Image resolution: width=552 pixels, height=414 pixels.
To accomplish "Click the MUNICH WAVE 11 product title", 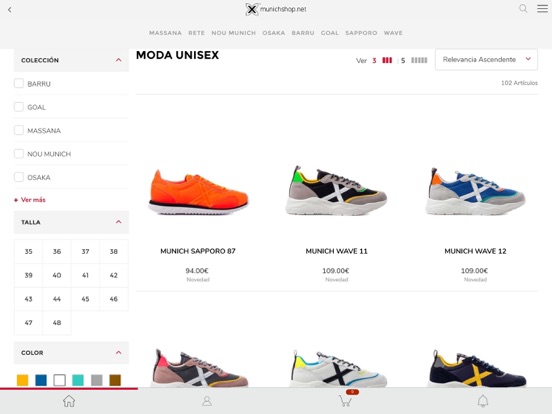I will coord(337,251).
